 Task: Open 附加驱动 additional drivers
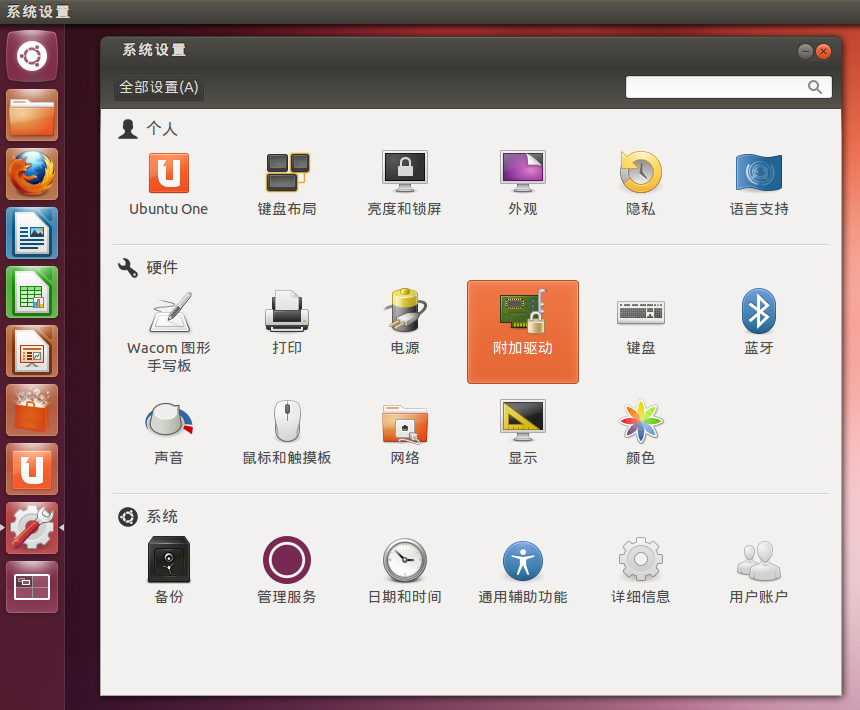click(523, 332)
